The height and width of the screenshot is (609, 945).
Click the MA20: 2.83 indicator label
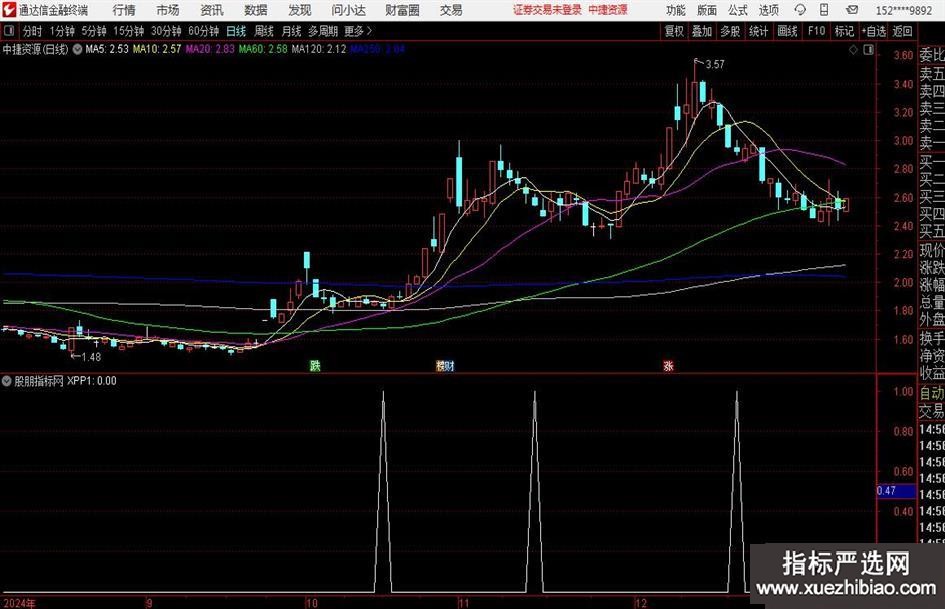coord(210,49)
